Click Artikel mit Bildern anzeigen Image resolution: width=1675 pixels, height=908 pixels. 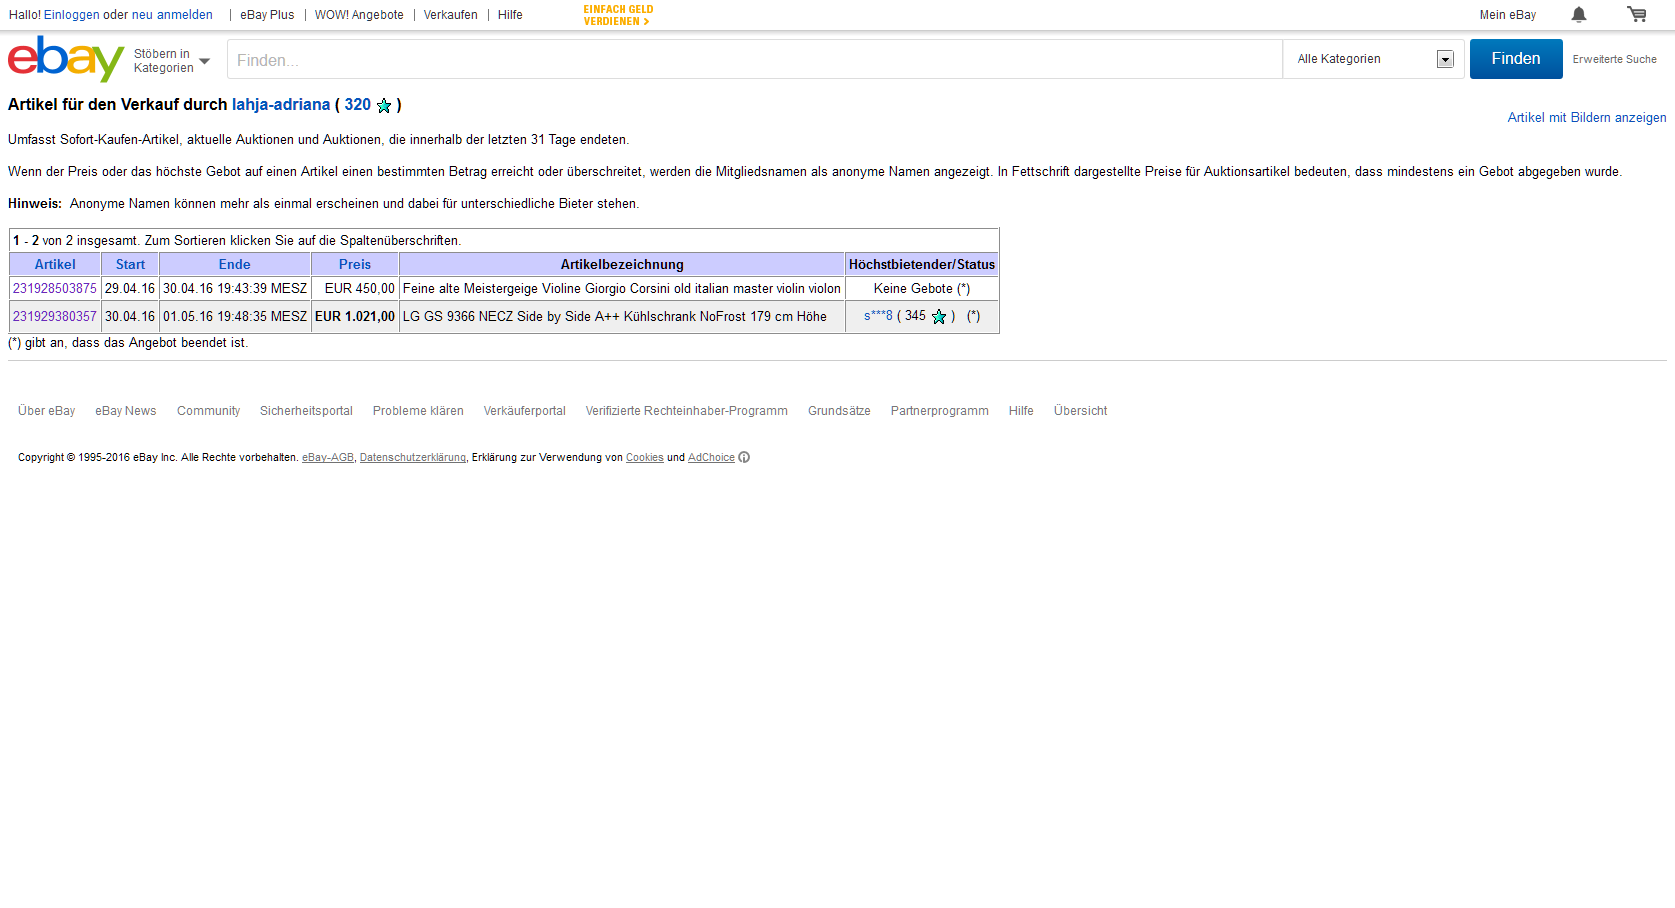click(1587, 118)
